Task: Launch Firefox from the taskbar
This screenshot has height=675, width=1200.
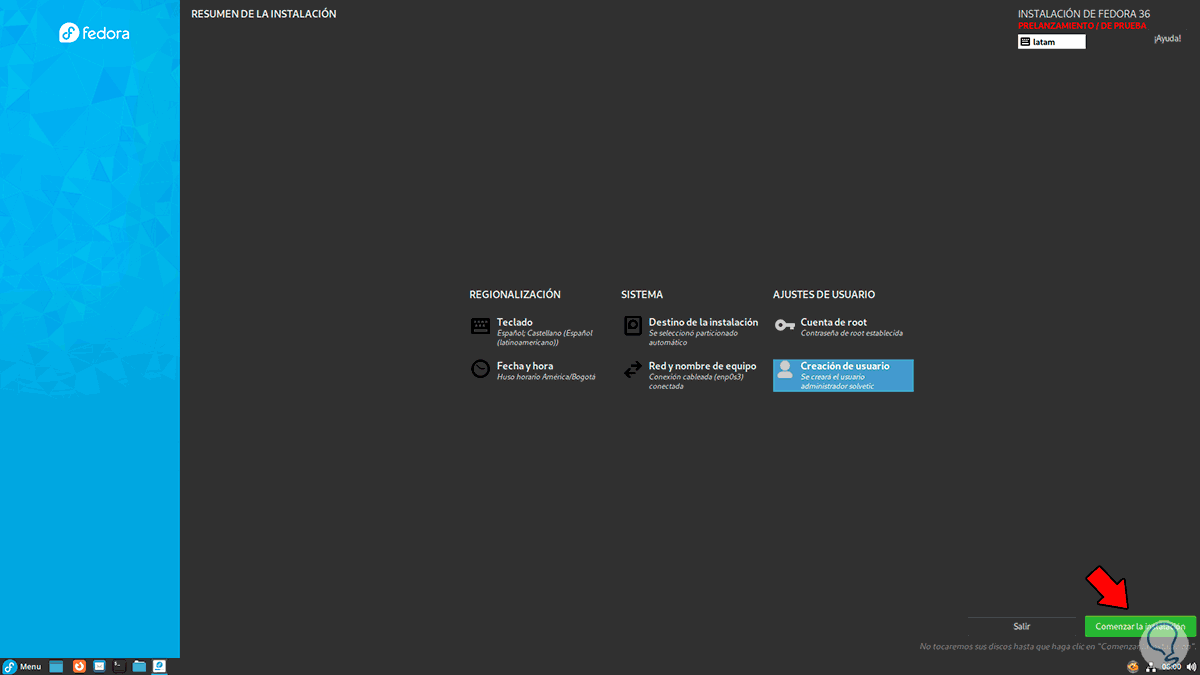Action: click(x=79, y=666)
